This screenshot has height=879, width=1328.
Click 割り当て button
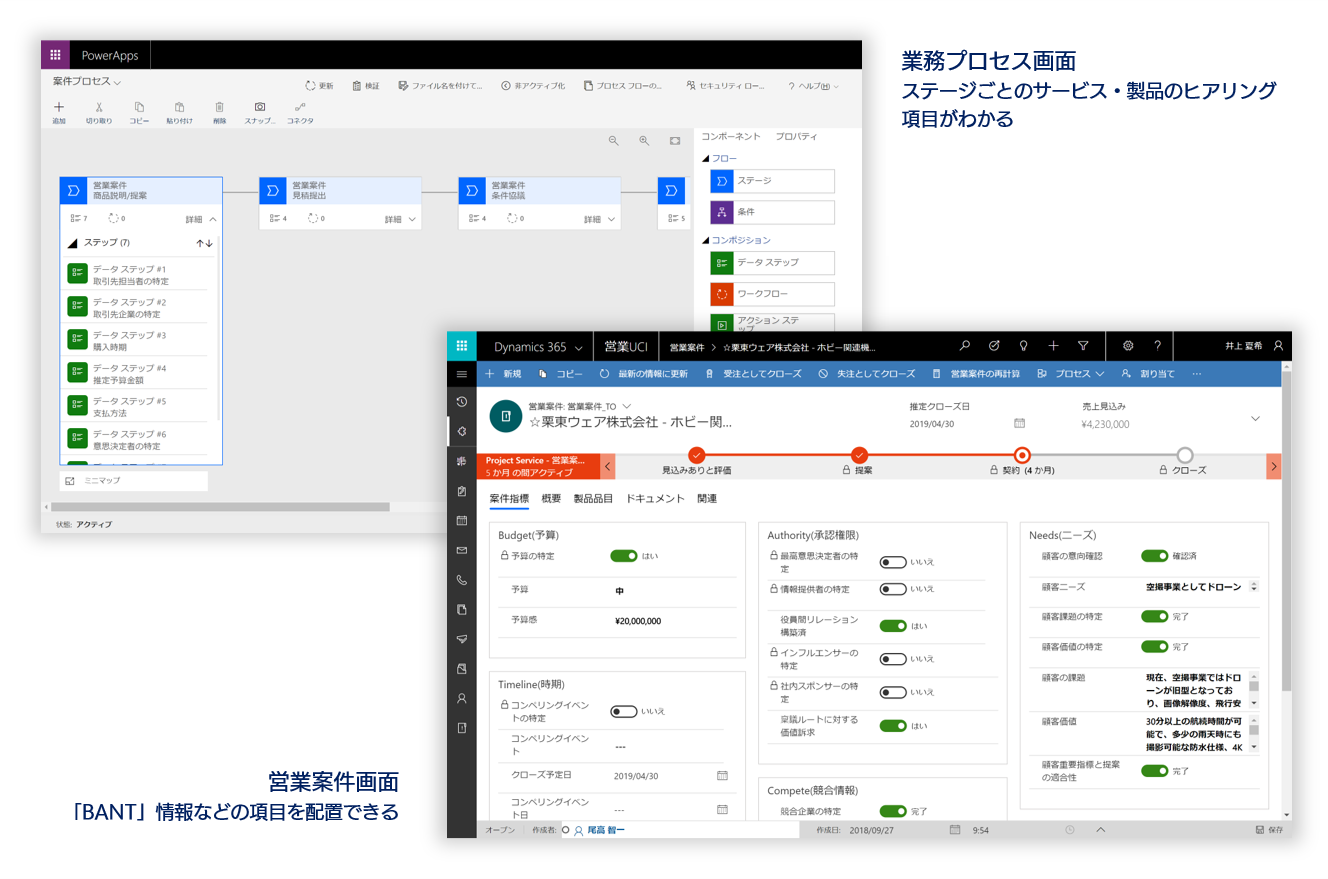coord(1147,374)
